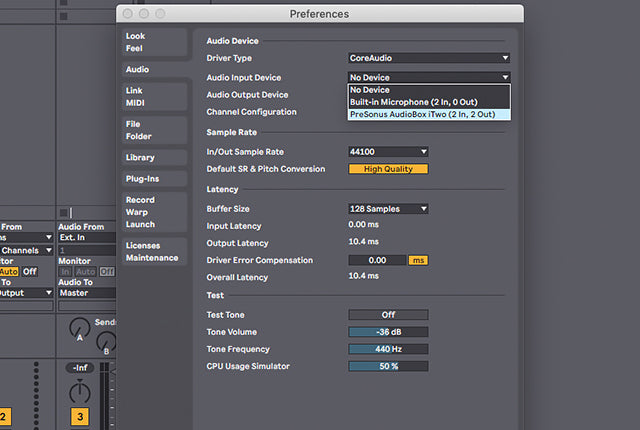Set track 2 Monitor to Off
The width and height of the screenshot is (640, 430).
click(29, 272)
